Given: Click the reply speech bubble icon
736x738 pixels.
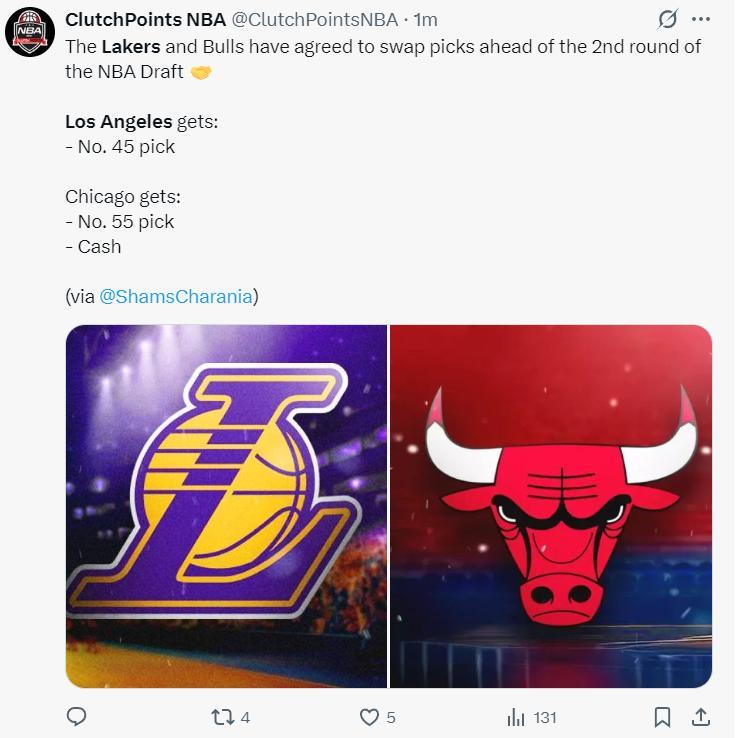Looking at the screenshot, I should click(x=76, y=717).
